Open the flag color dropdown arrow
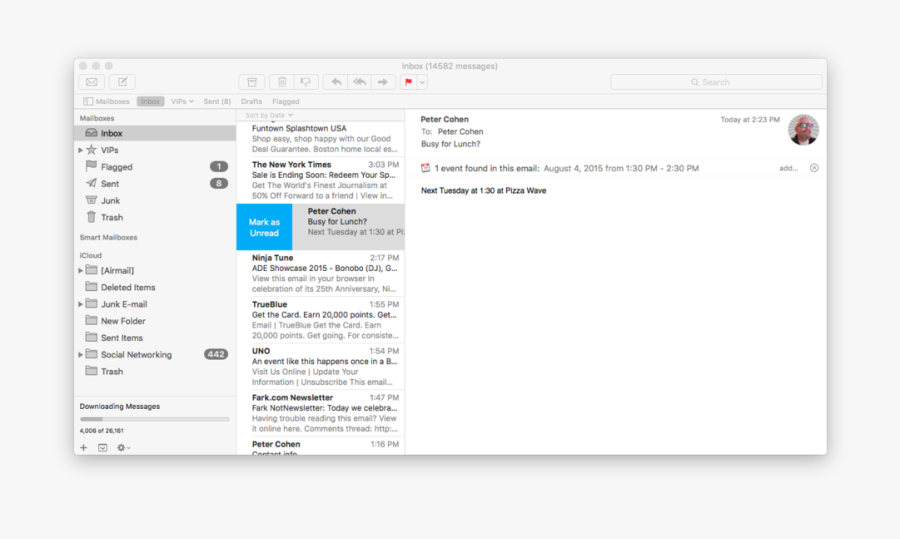 [x=422, y=82]
